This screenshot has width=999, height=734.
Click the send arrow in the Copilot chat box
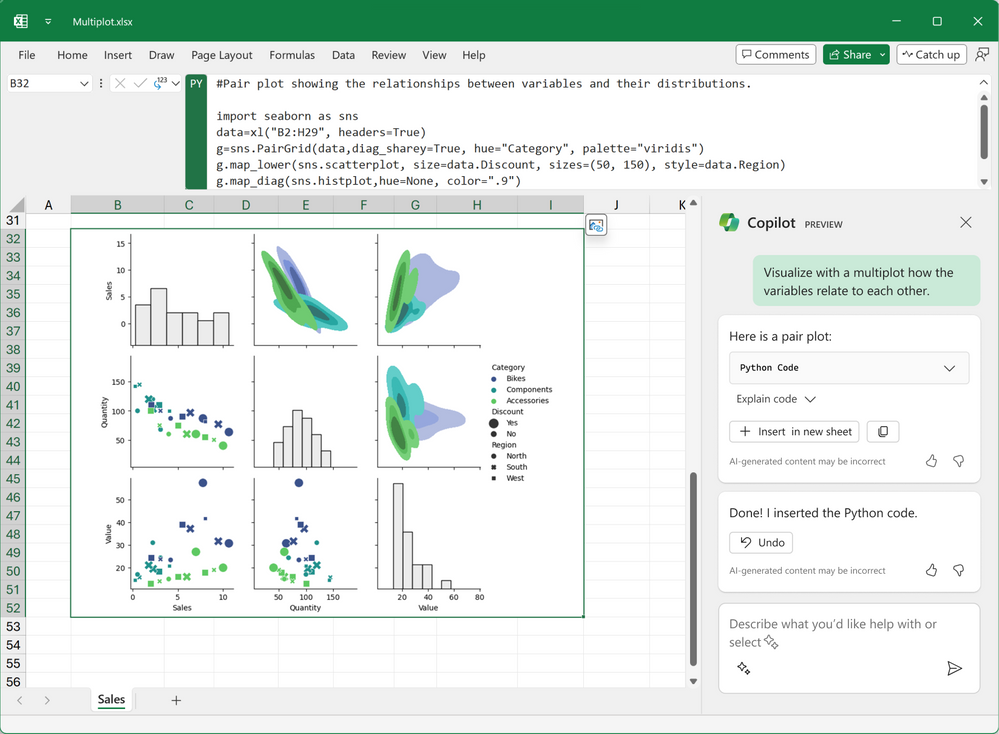tap(955, 669)
